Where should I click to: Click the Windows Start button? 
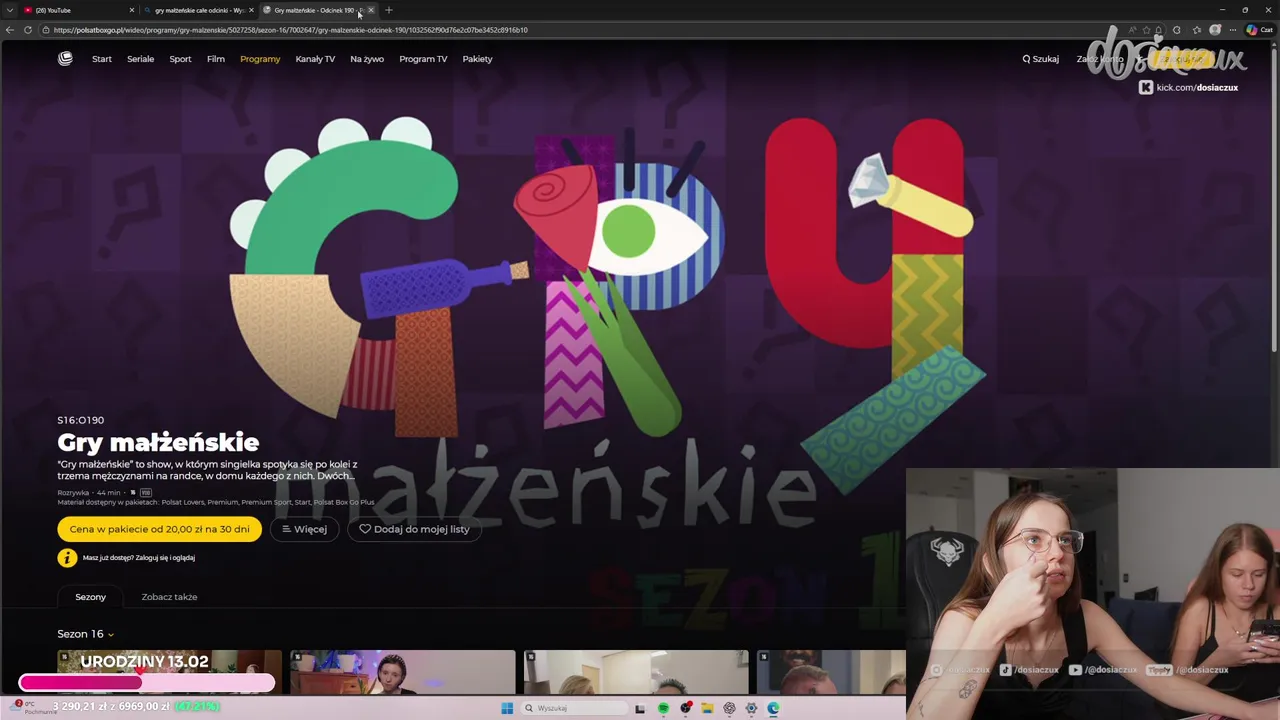tap(507, 708)
